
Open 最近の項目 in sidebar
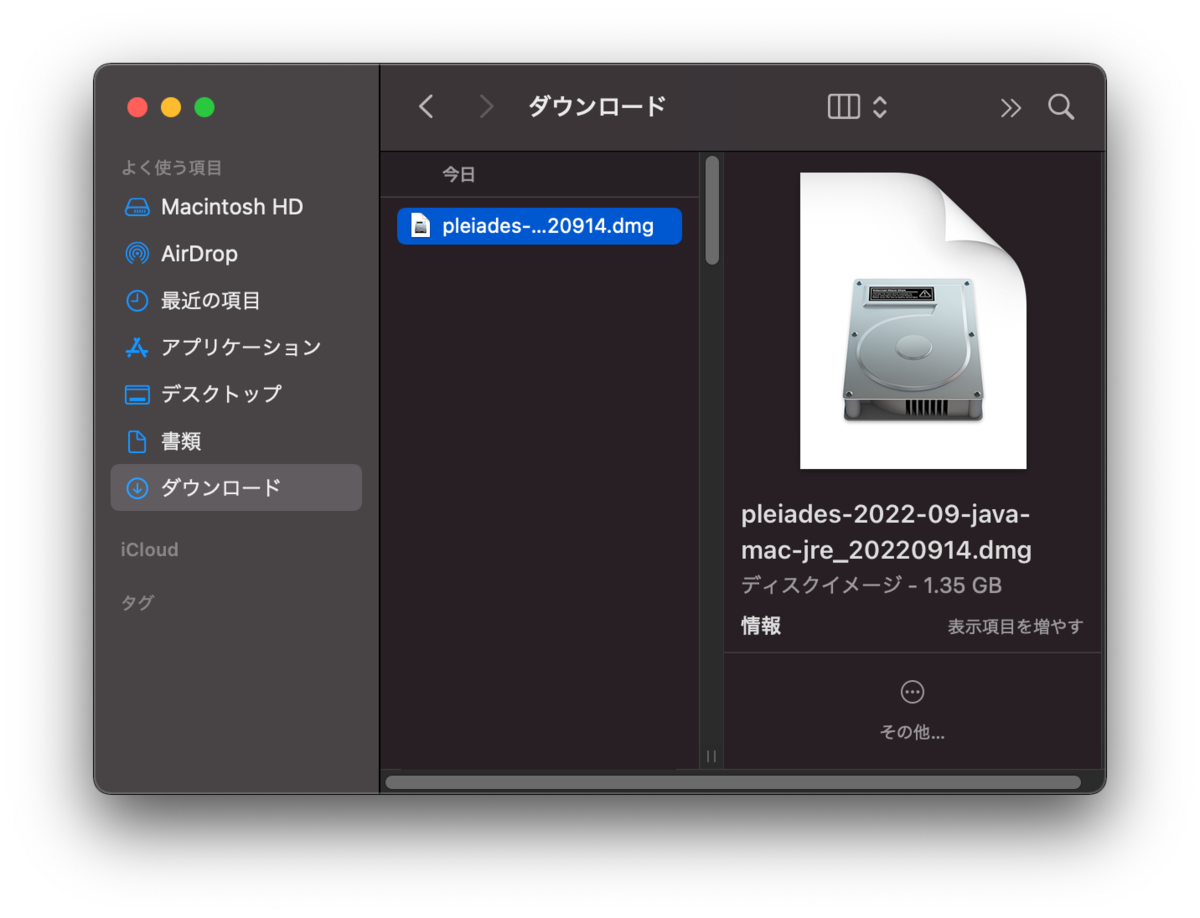coord(236,300)
